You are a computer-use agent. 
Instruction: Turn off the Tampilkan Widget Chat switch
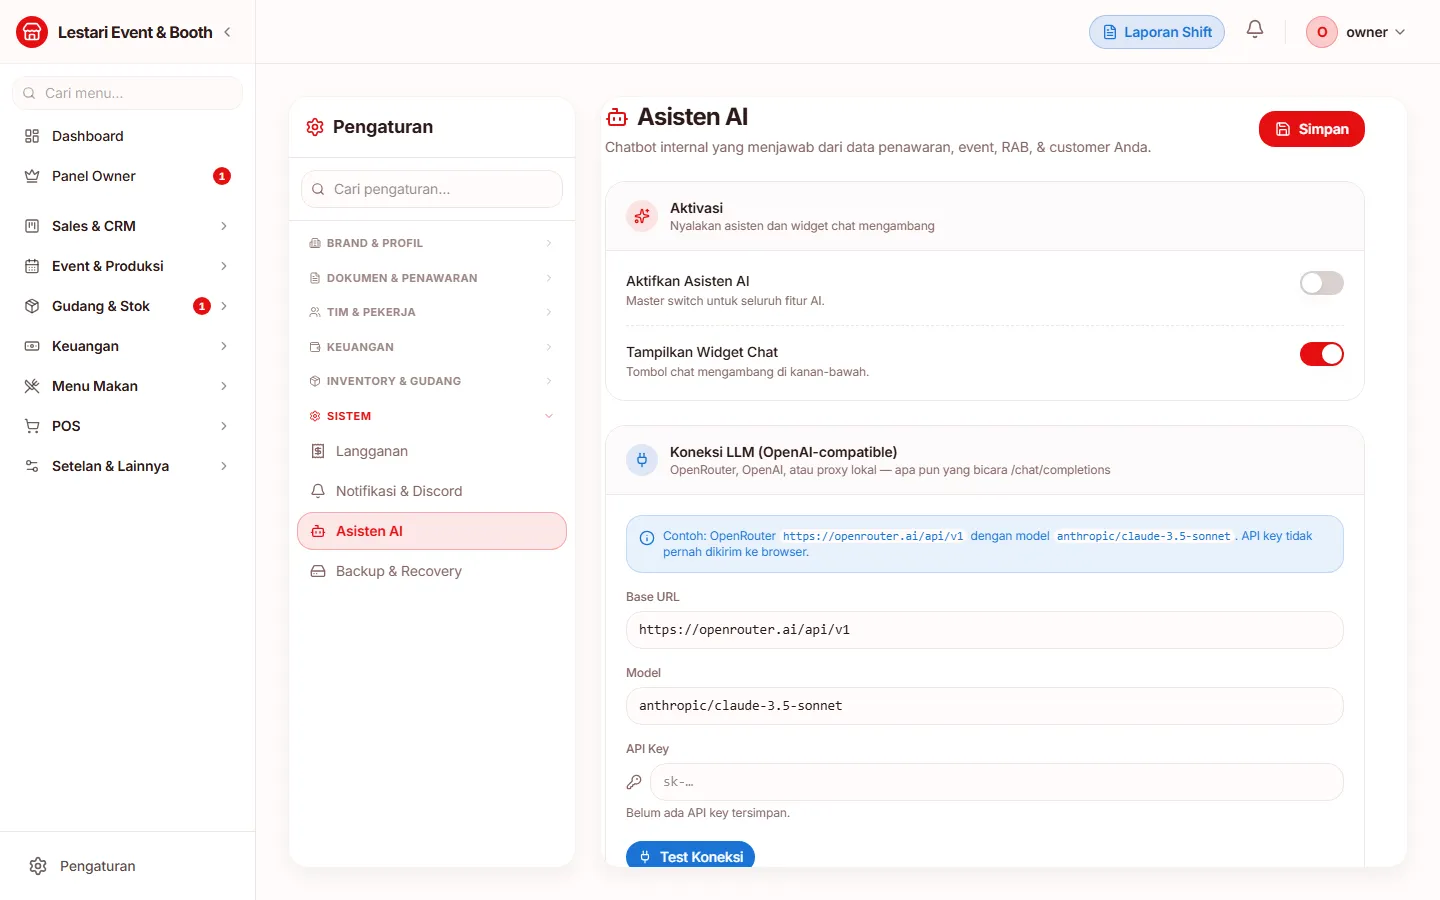point(1322,354)
